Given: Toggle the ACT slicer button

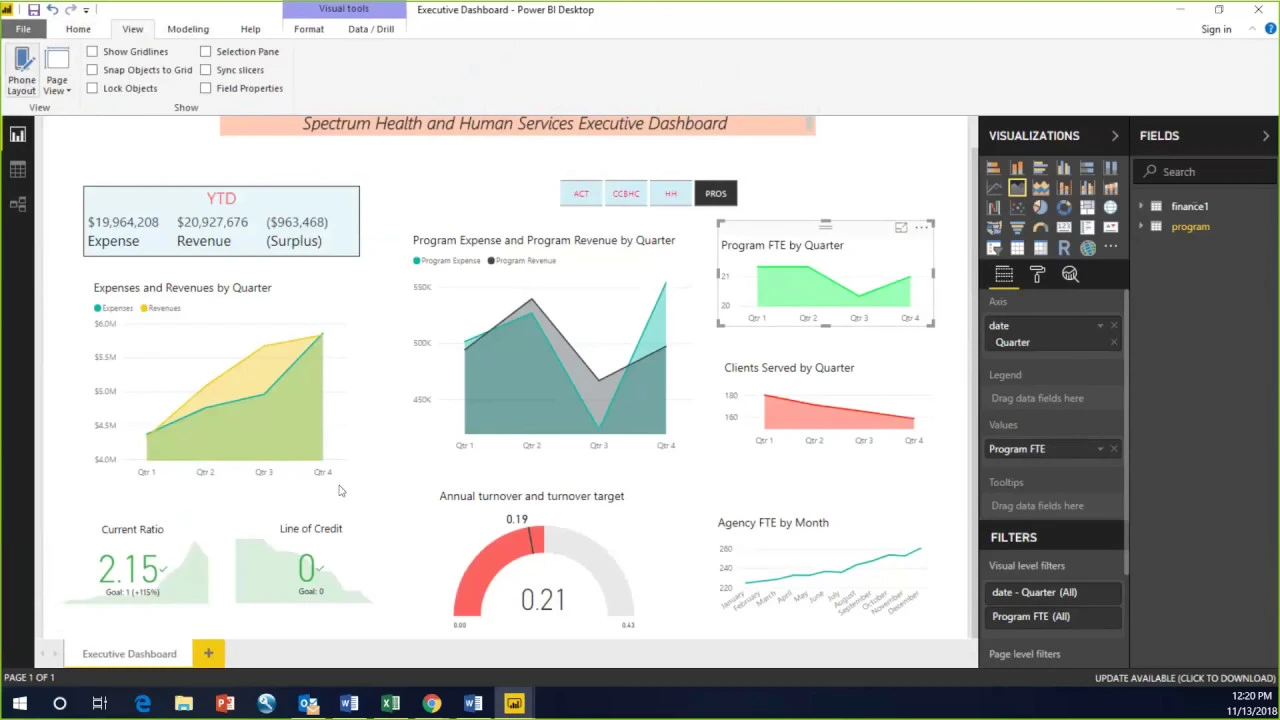Looking at the screenshot, I should point(581,193).
